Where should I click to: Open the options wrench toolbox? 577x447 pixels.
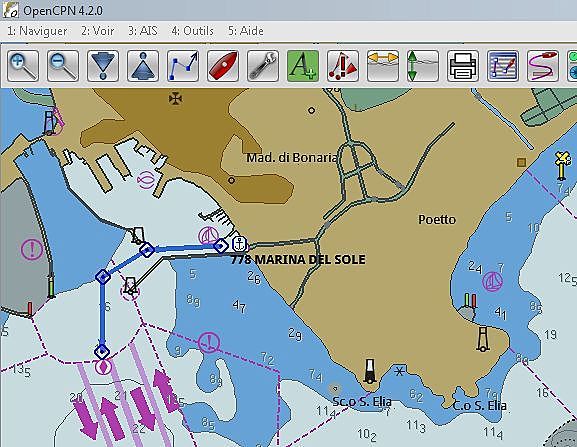pos(263,66)
